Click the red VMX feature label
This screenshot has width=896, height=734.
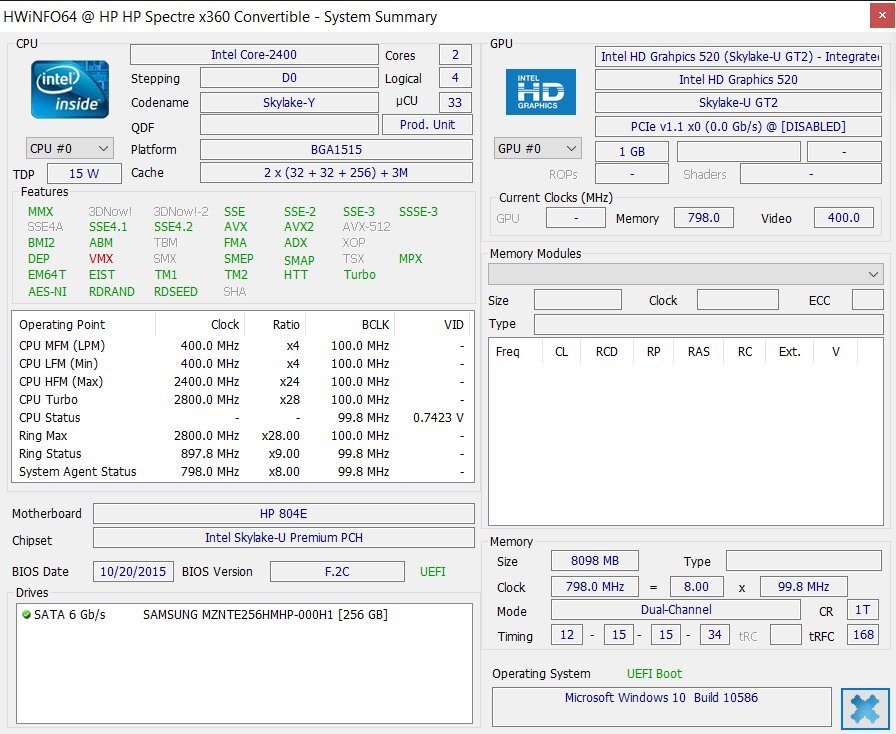(101, 259)
